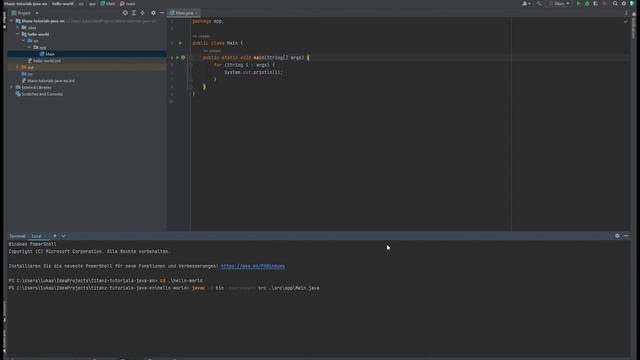Screen dimensions: 640x360
Task: Open terminal tab options dropdown arrow
Action: click(x=63, y=236)
